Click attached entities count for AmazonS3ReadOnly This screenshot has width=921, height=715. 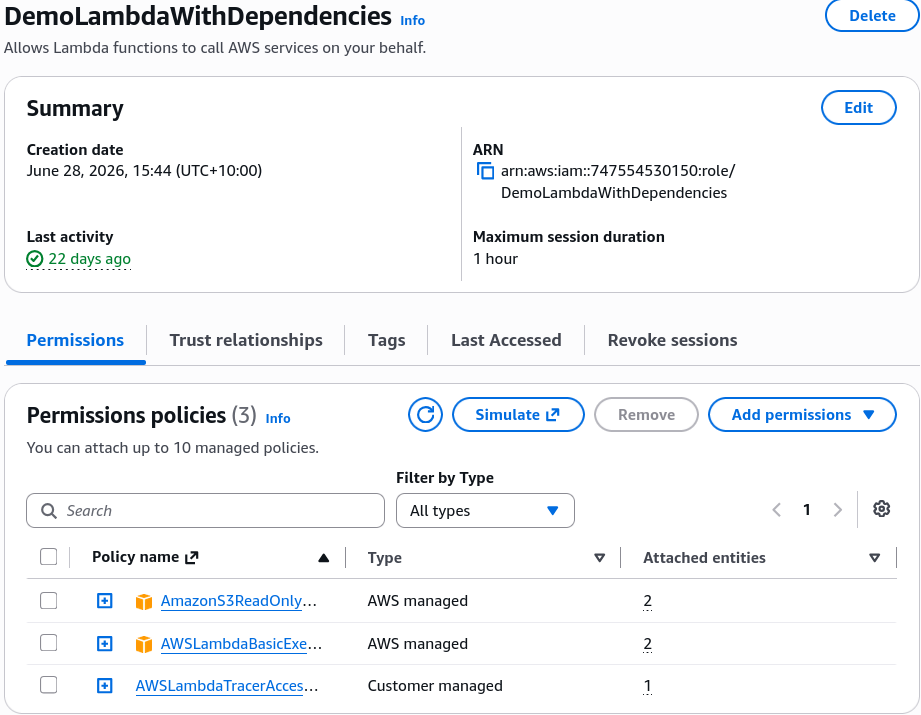coord(647,601)
